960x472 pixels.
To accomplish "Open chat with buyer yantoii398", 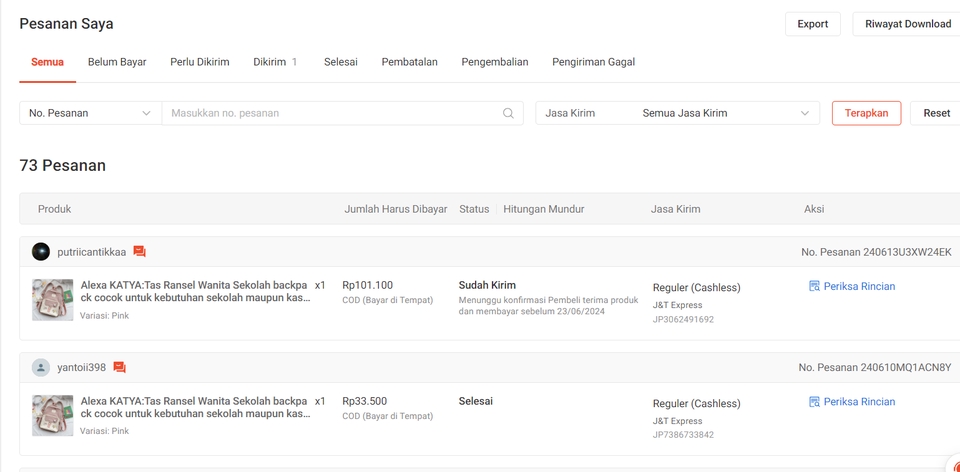I will pyautogui.click(x=119, y=367).
